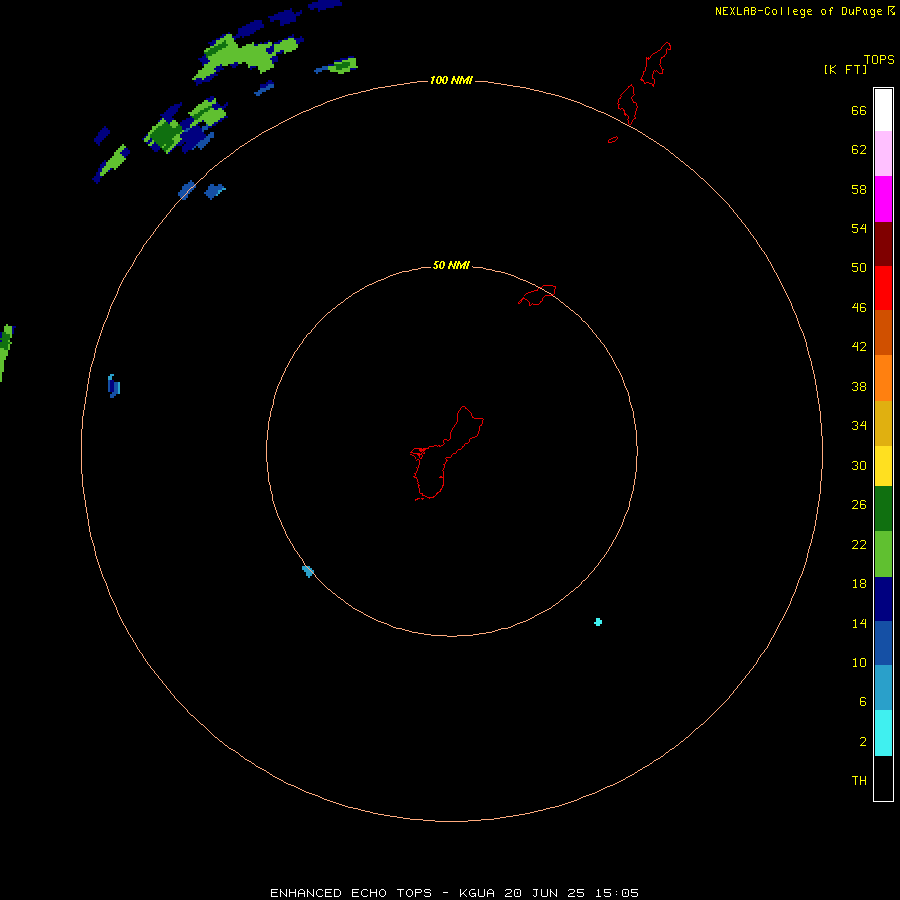This screenshot has height=900, width=900.
Task: Click the 'TH' legend label
Action: click(859, 781)
